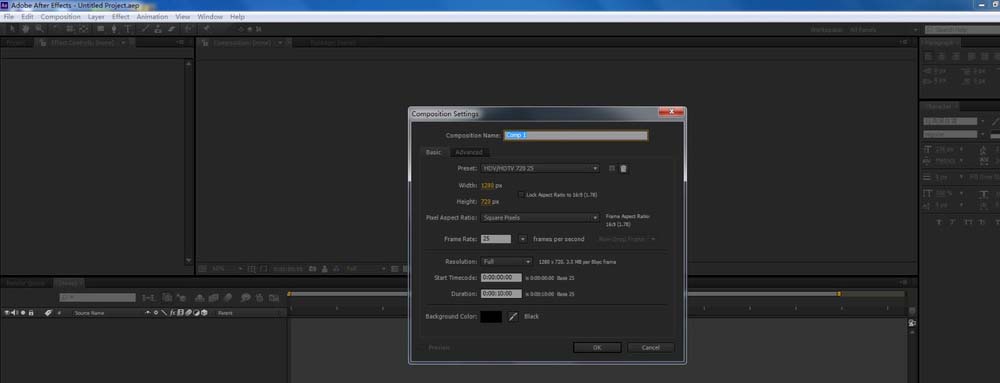Click the Audio speaker column icon
Viewport: 1000px width, 383px height.
point(14,313)
